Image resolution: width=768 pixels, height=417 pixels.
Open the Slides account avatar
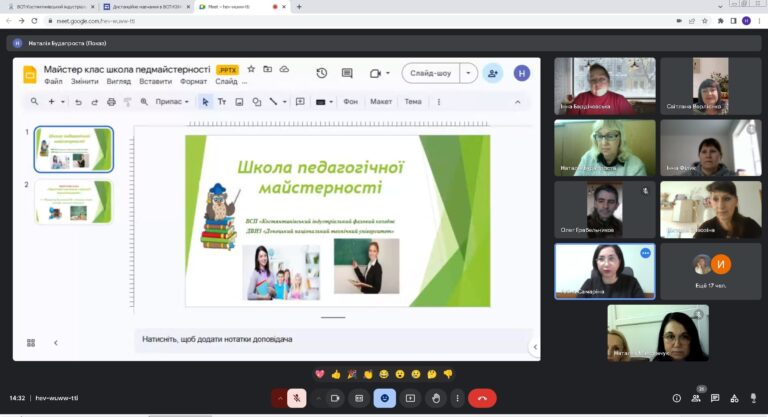coord(522,74)
